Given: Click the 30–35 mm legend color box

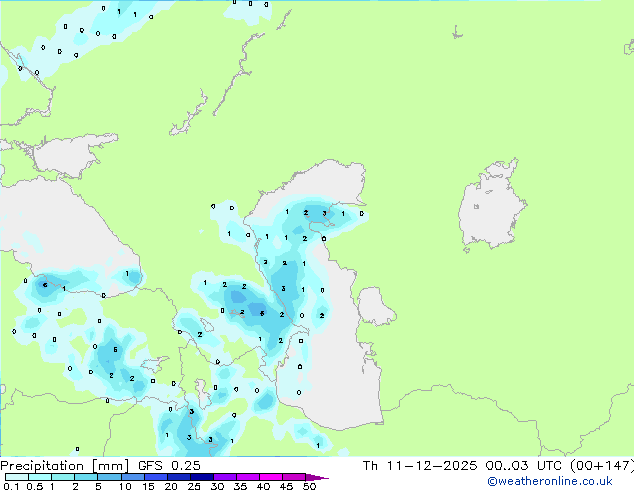Looking at the screenshot, I should click(225, 477).
